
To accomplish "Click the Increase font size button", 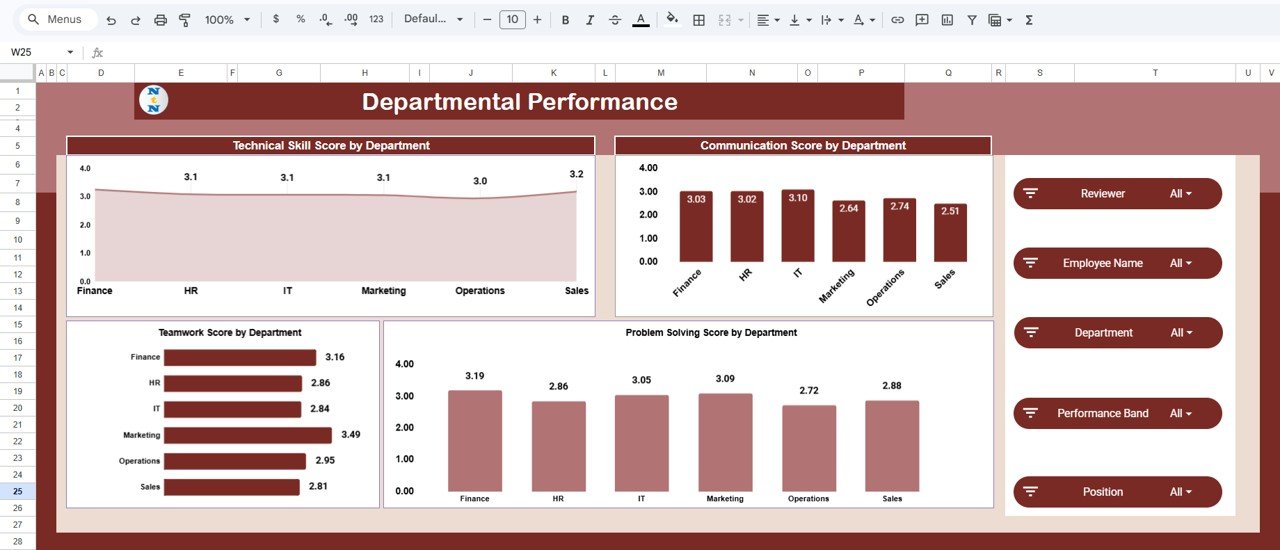I will tap(537, 20).
